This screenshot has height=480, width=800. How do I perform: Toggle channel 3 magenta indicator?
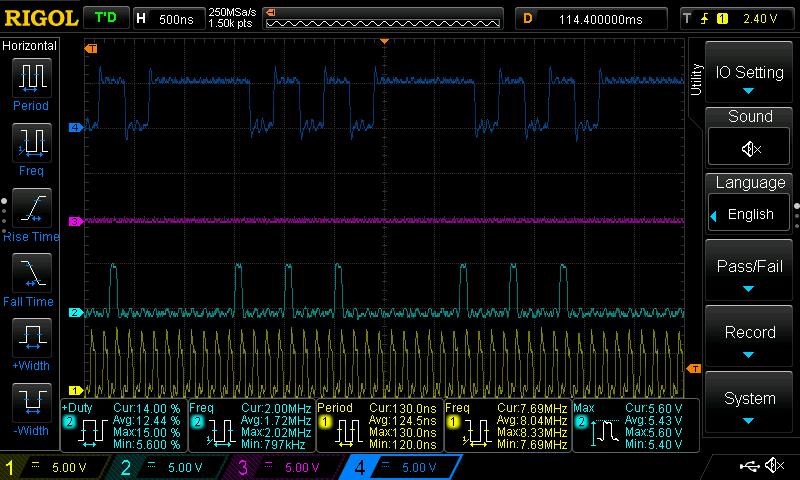(281, 467)
